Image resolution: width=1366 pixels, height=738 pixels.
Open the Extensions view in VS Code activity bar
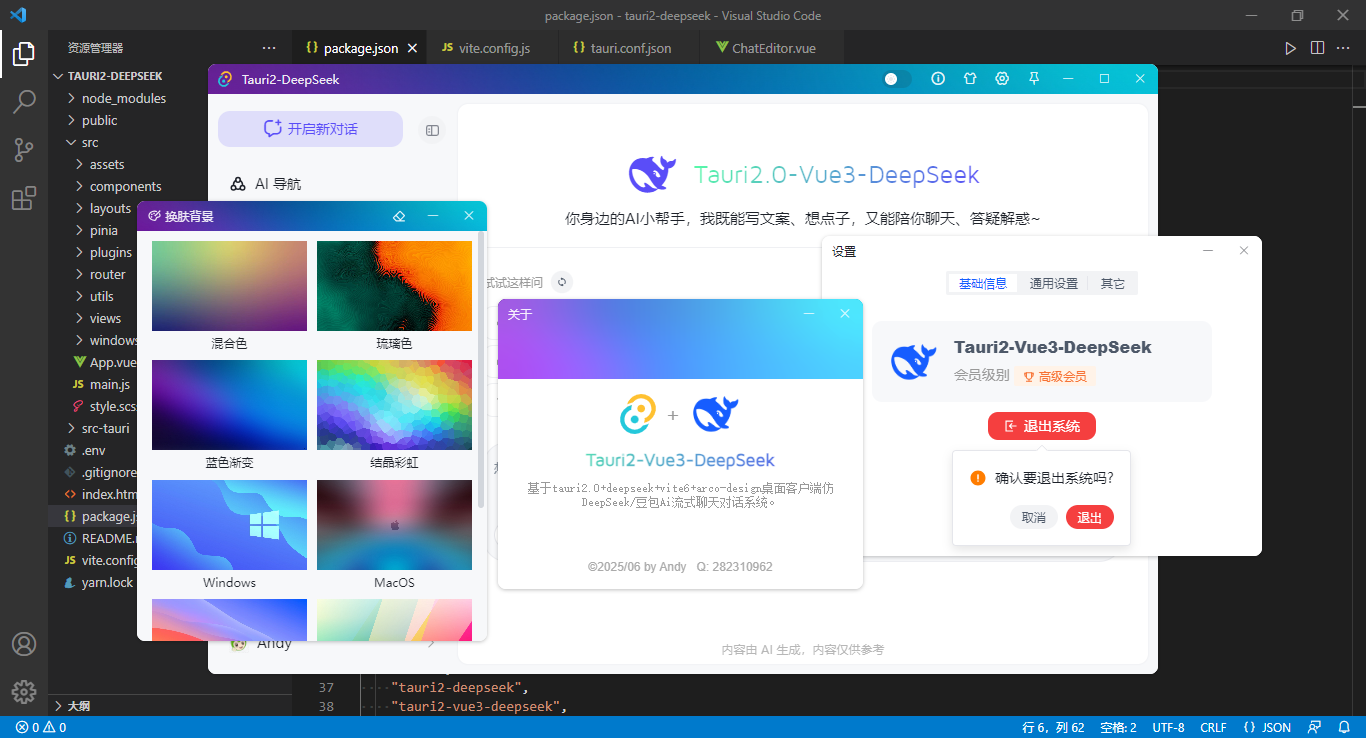pyautogui.click(x=23, y=198)
